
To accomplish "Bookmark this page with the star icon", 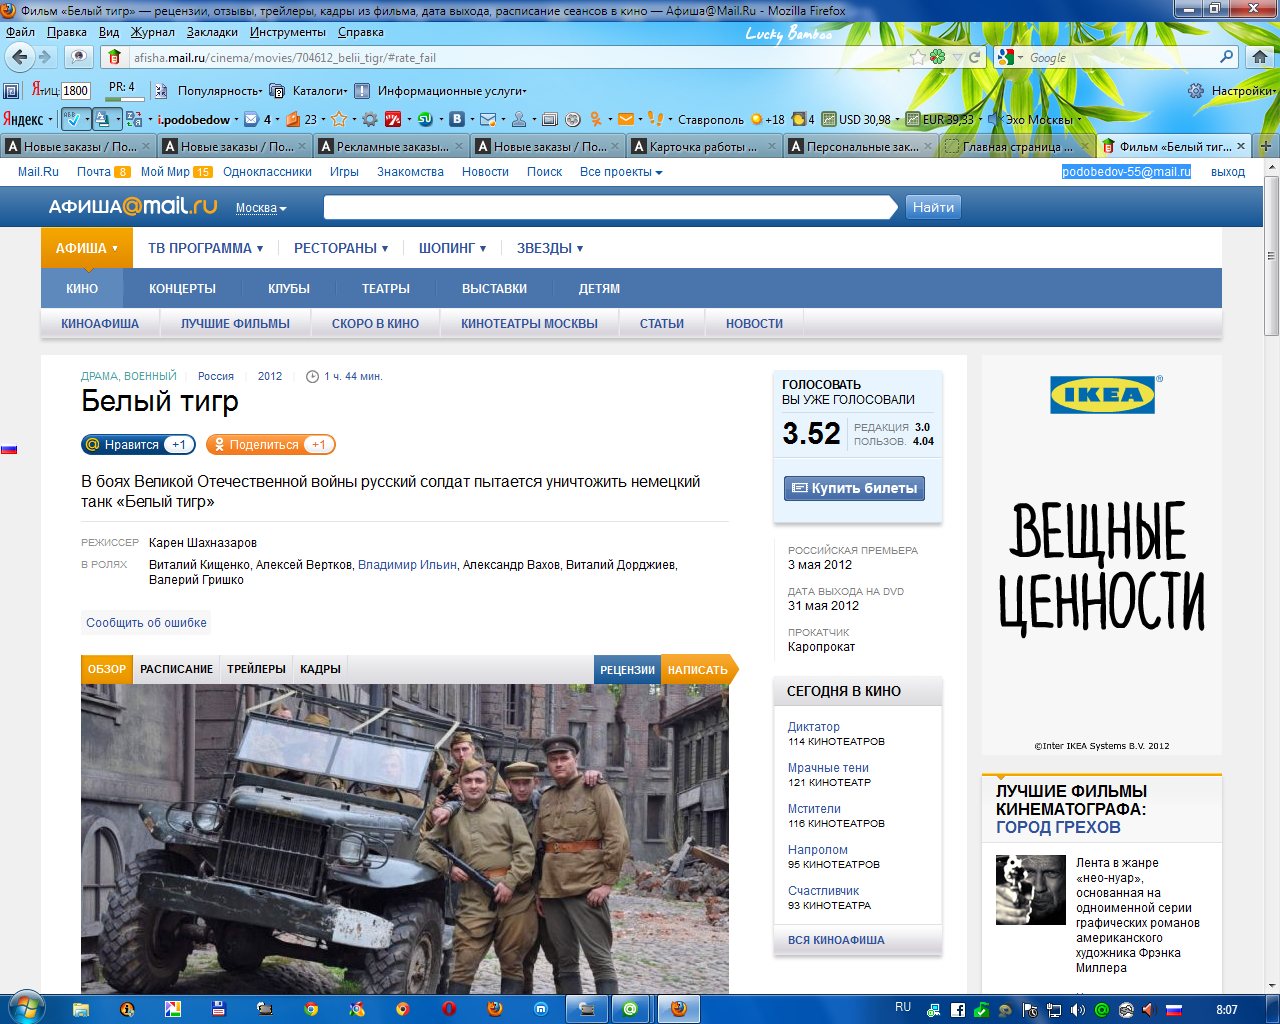I will pyautogui.click(x=917, y=57).
